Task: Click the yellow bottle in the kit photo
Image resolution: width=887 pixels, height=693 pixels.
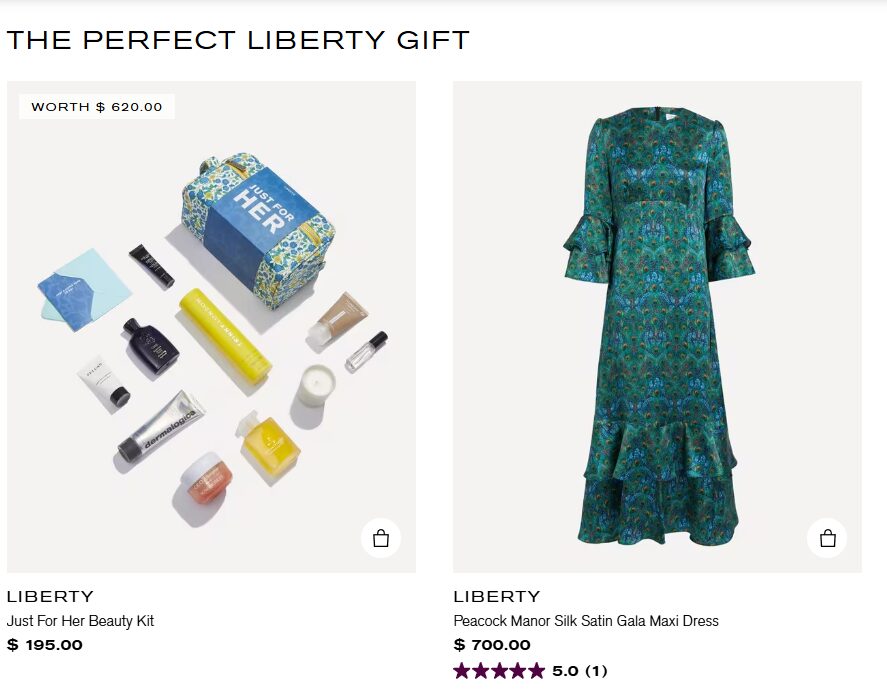Action: click(x=226, y=334)
